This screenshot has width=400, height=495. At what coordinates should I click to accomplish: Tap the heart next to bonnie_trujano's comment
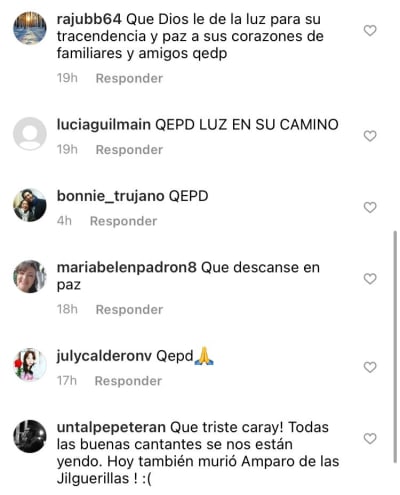[x=370, y=207]
